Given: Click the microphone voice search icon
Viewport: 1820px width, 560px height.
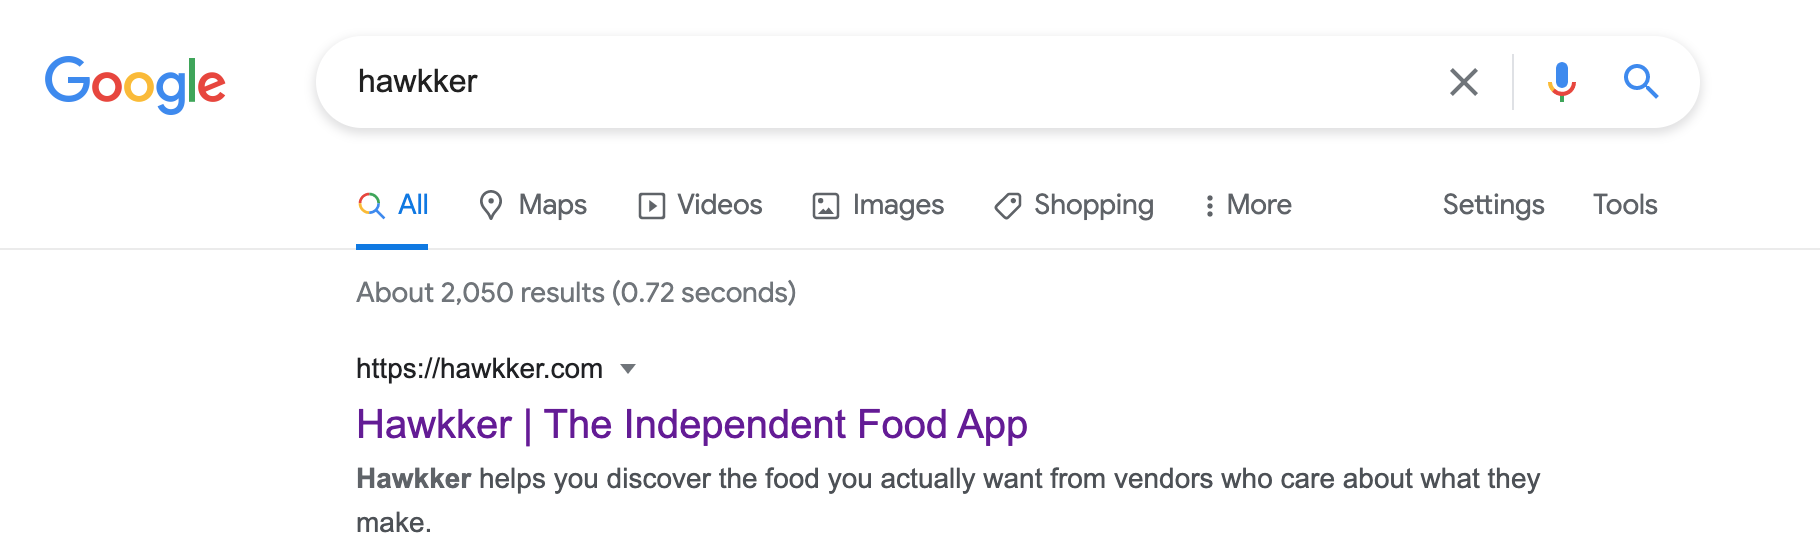Looking at the screenshot, I should coord(1561,81).
